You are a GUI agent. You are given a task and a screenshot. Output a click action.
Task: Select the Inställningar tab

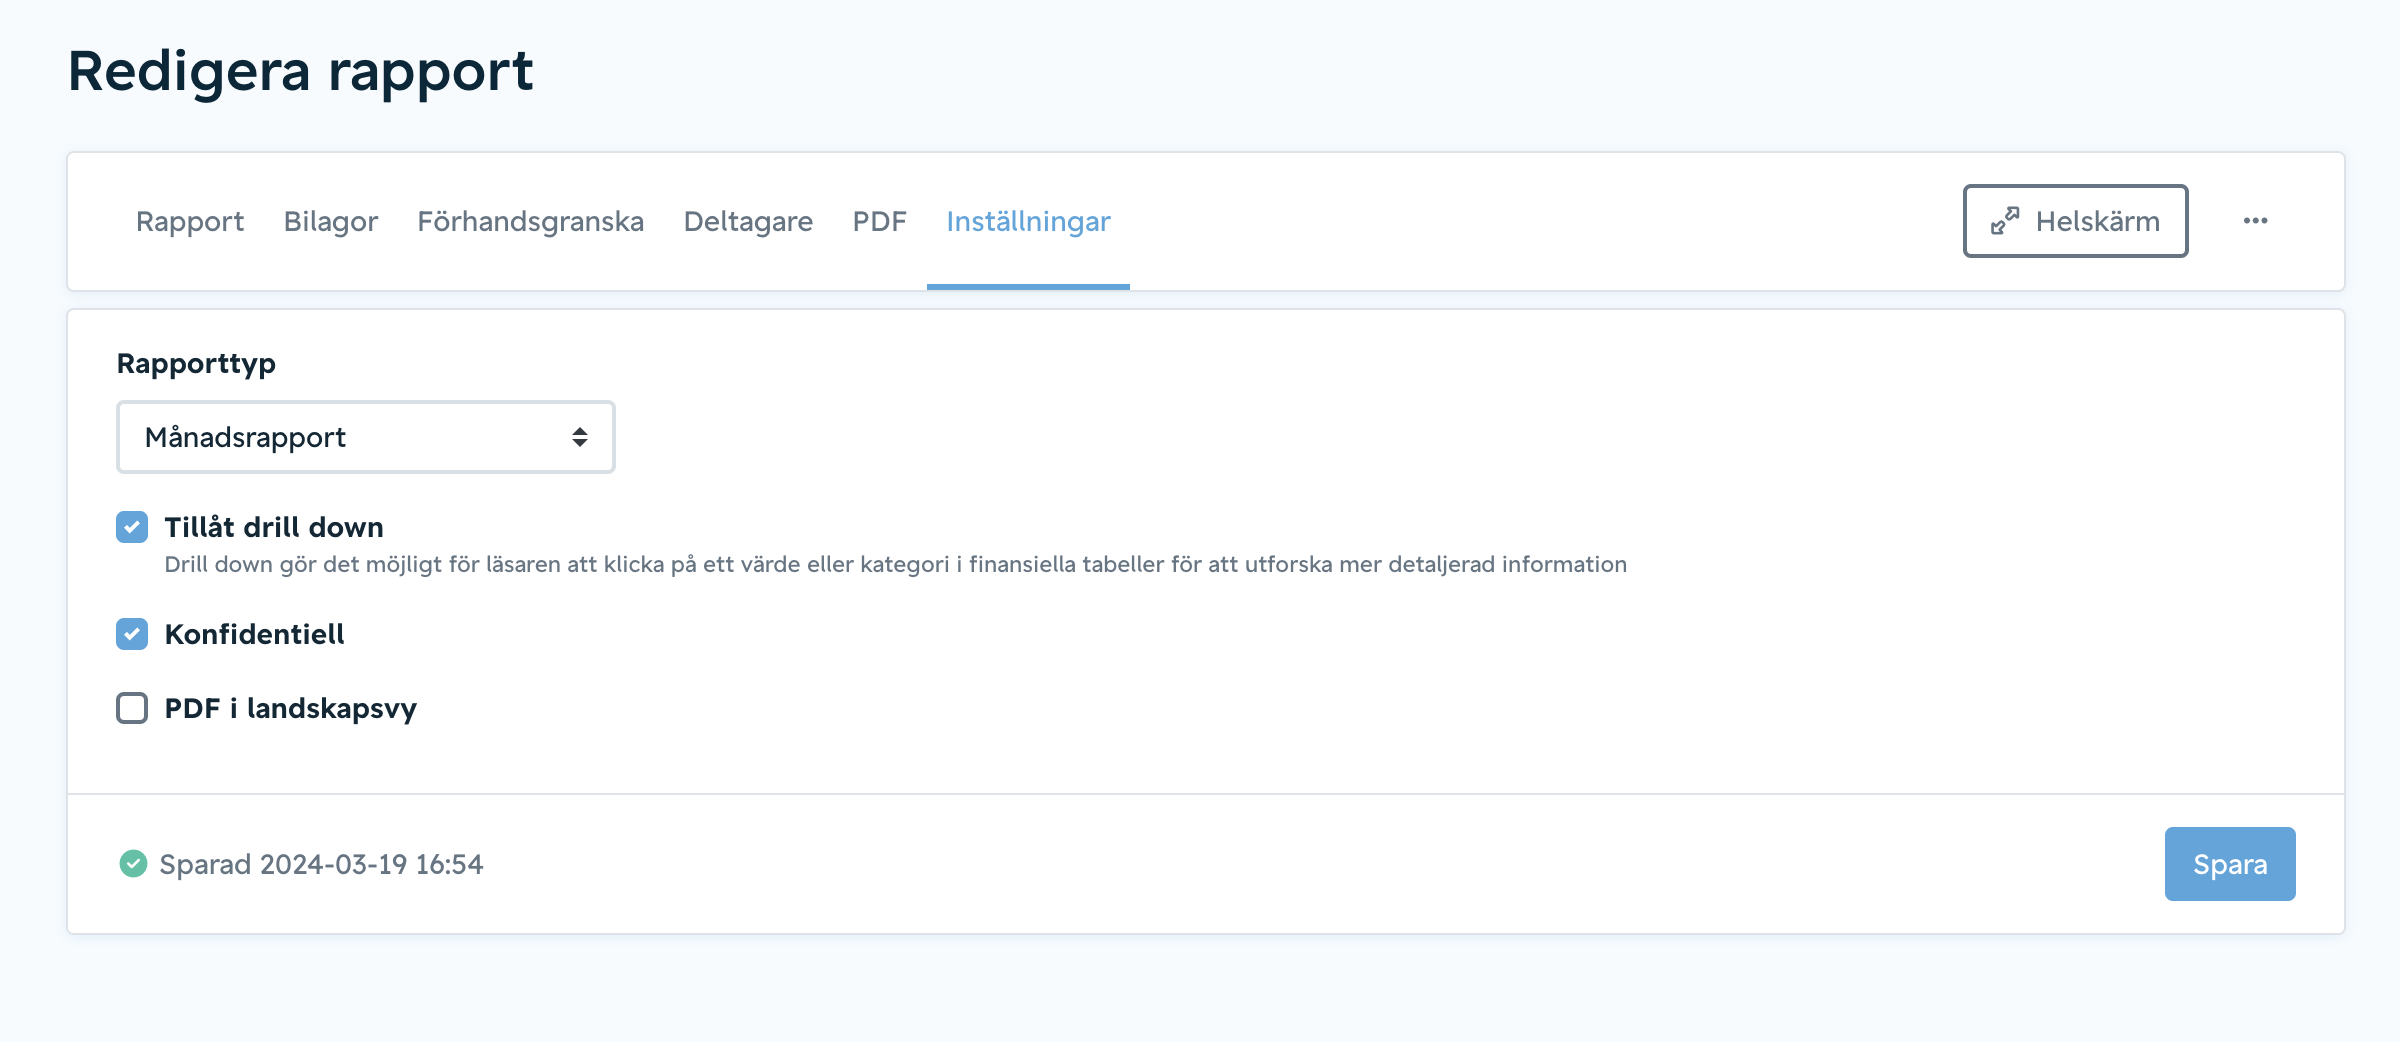(1028, 221)
